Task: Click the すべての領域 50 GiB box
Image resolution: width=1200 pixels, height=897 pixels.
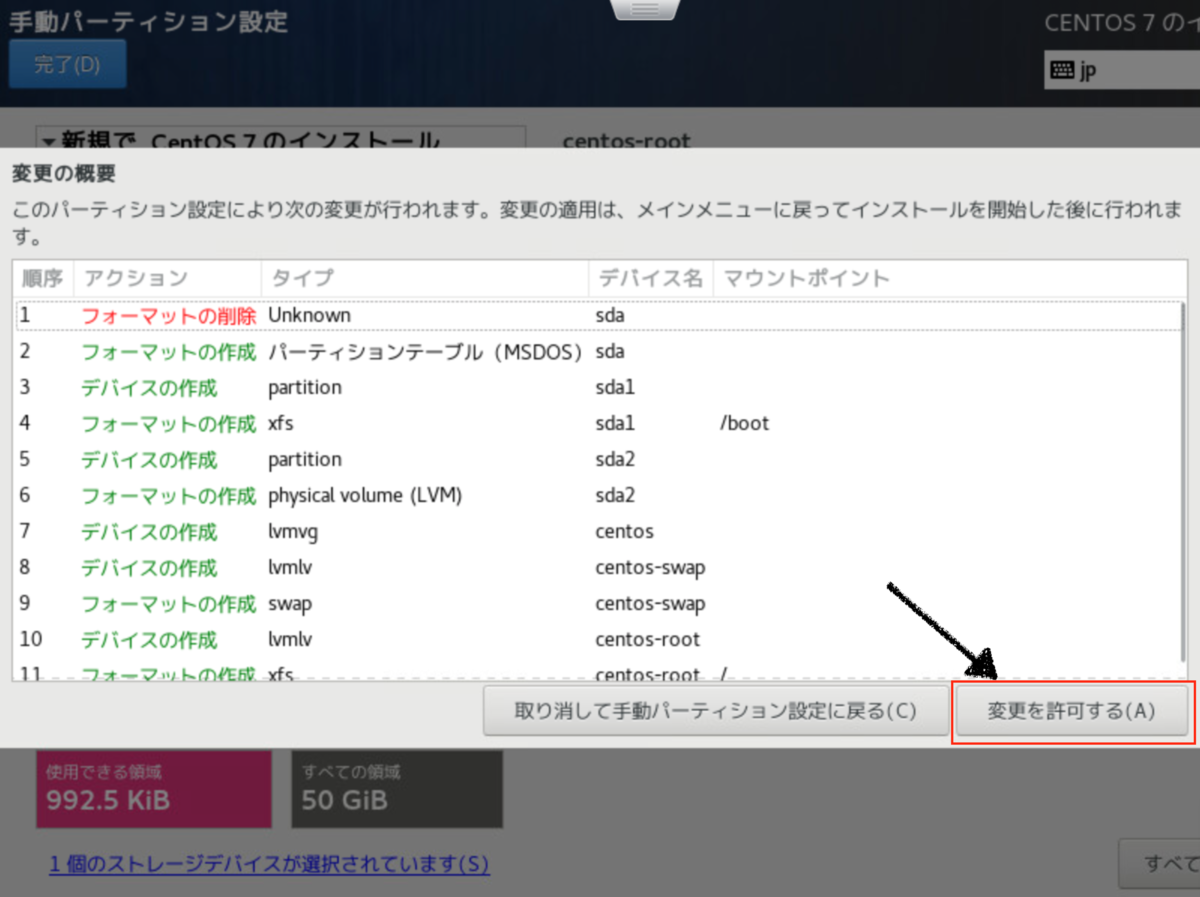Action: click(x=397, y=789)
